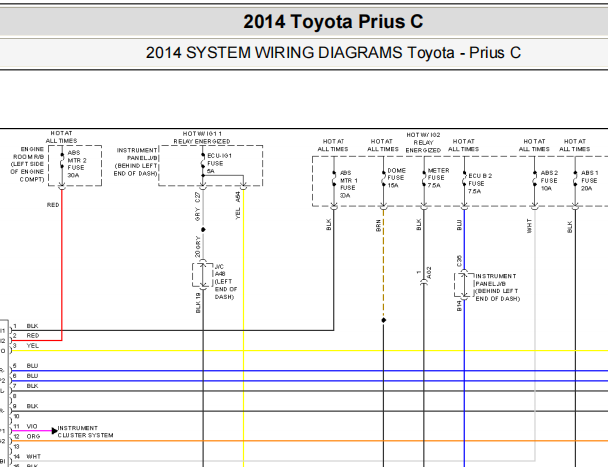Click the "J/C A48 (LEFT END OF DASH)" label
Image resolution: width=608 pixels, height=467 pixels.
(226, 282)
